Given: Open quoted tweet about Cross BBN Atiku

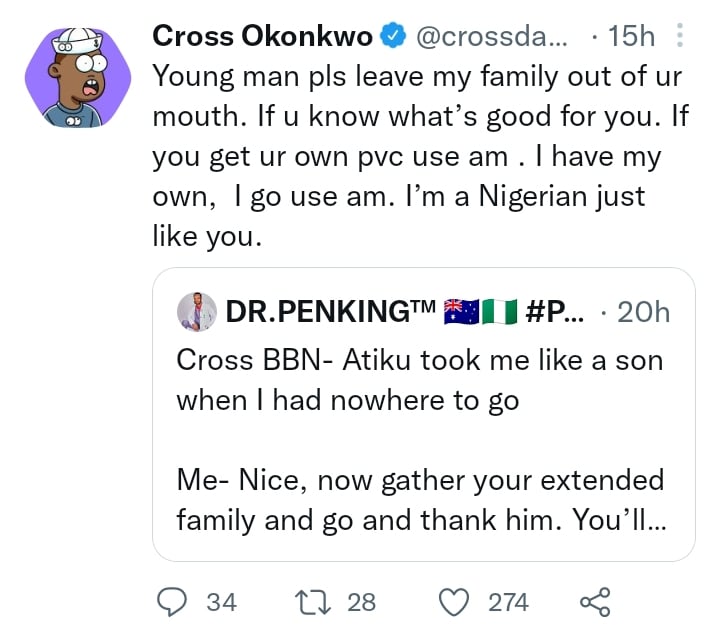Looking at the screenshot, I should click(x=420, y=440).
